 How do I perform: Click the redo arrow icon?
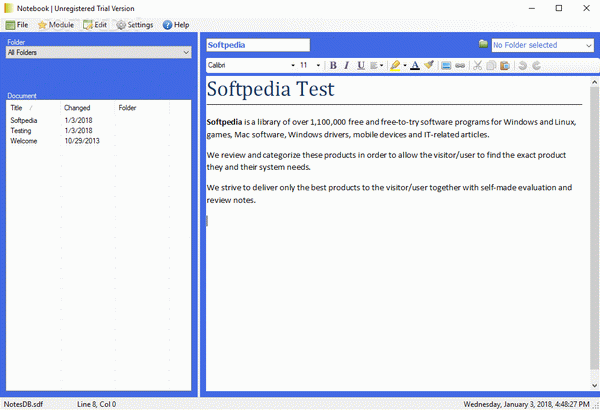536,65
